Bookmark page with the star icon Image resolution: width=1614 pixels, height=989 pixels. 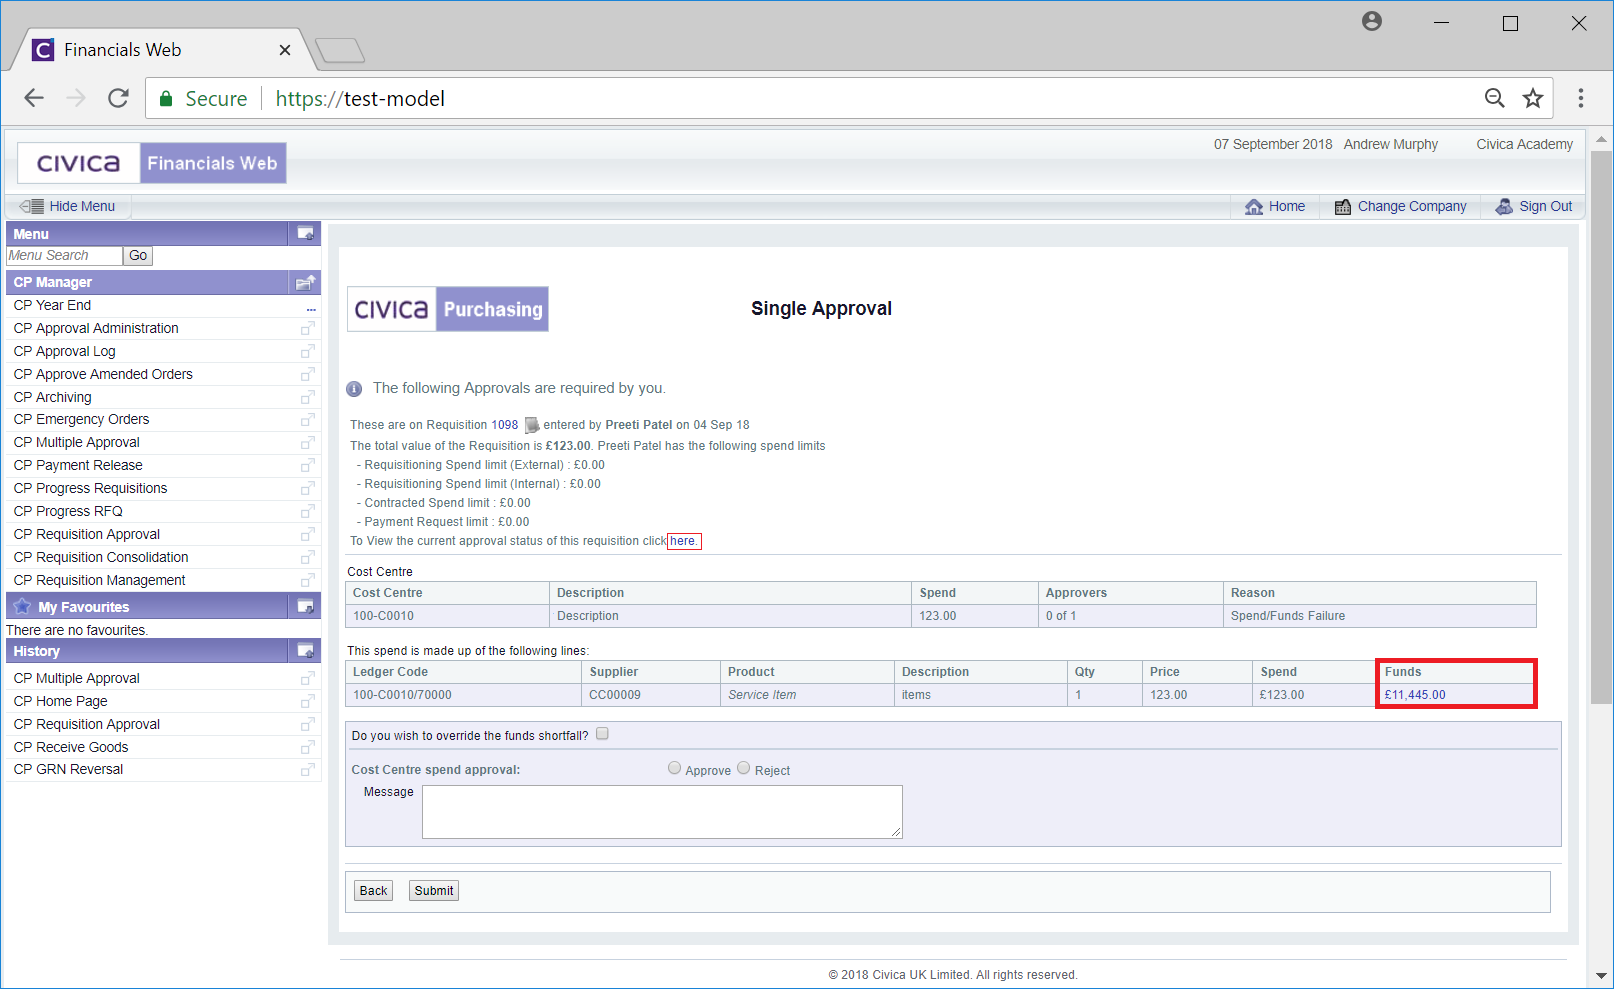click(x=1532, y=98)
